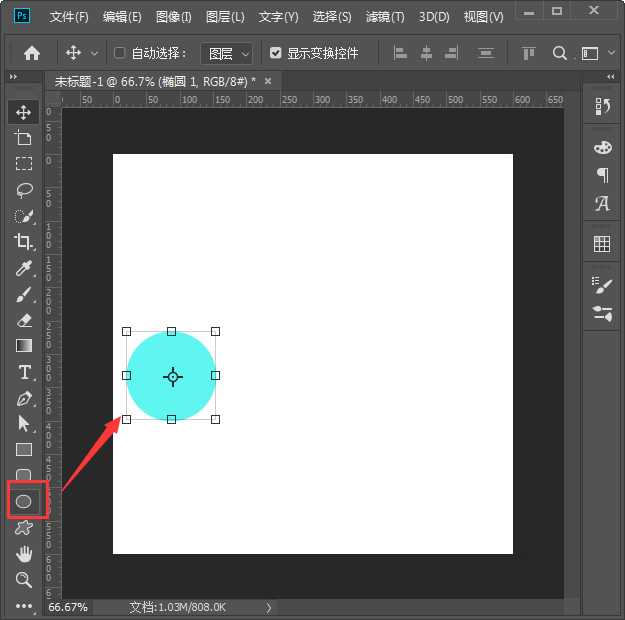Click the Home button in options bar
Image resolution: width=625 pixels, height=620 pixels.
[x=32, y=53]
